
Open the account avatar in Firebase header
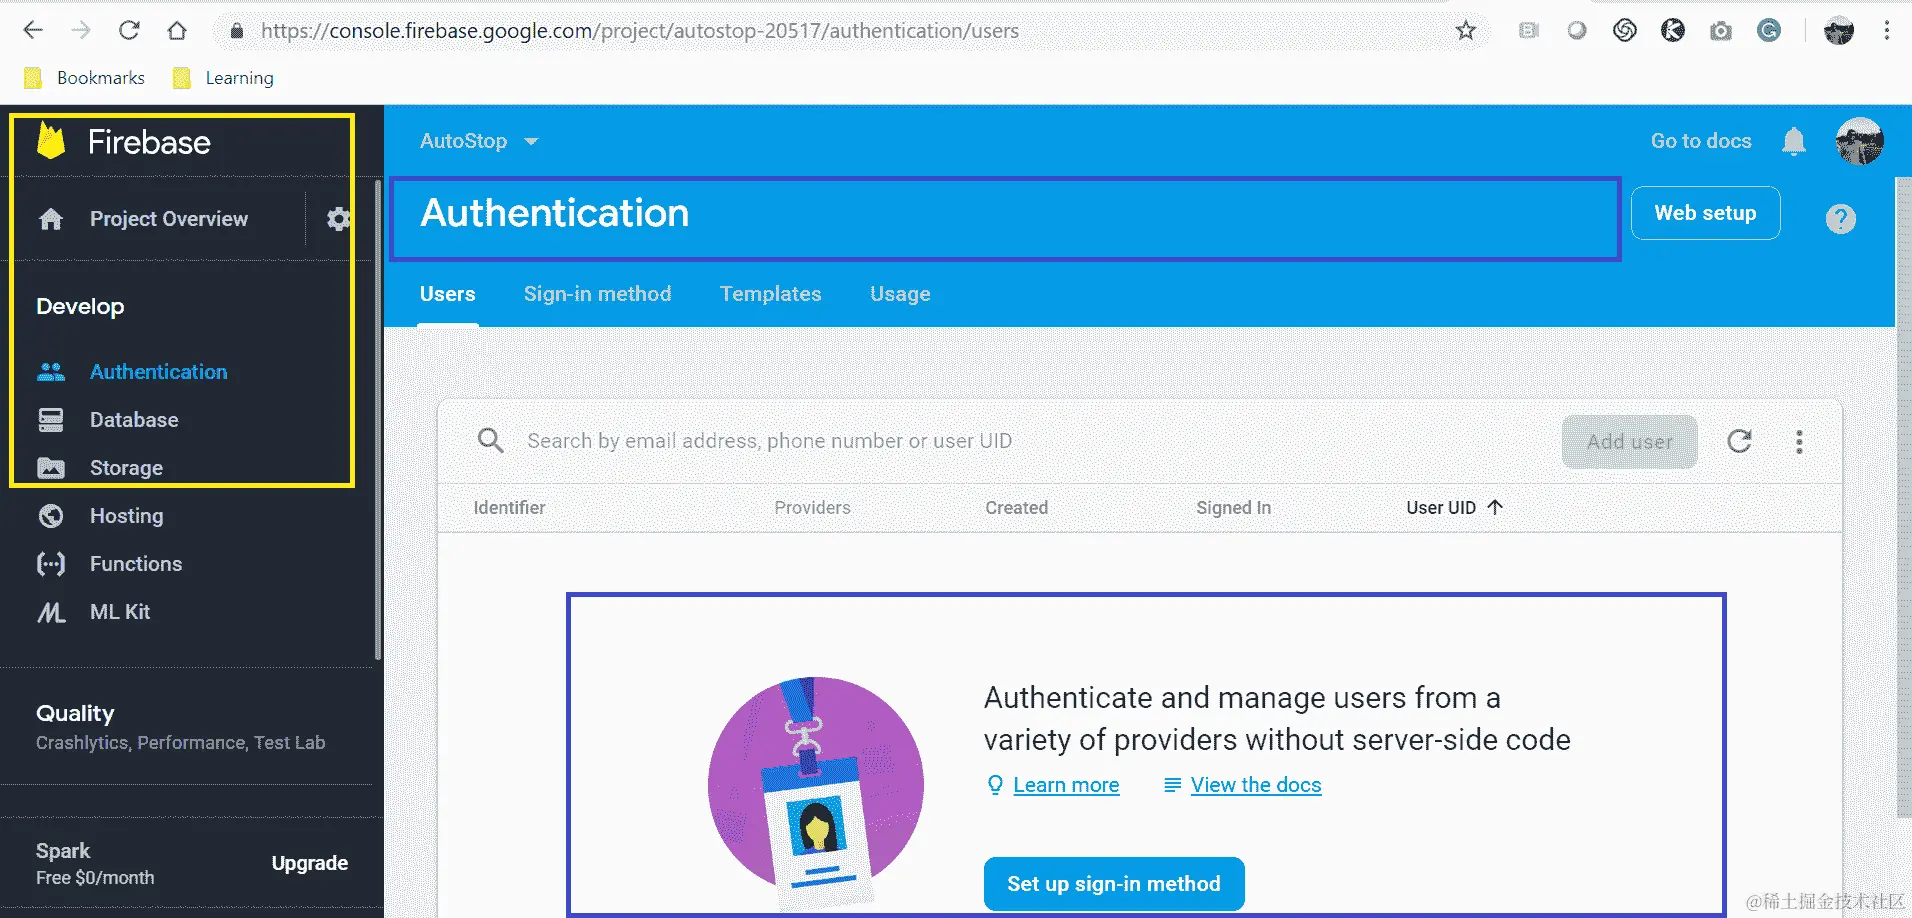pos(1859,141)
